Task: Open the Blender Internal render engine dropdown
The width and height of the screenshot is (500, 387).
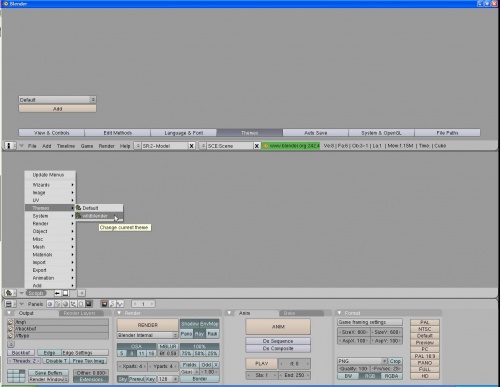Action: click(x=147, y=335)
